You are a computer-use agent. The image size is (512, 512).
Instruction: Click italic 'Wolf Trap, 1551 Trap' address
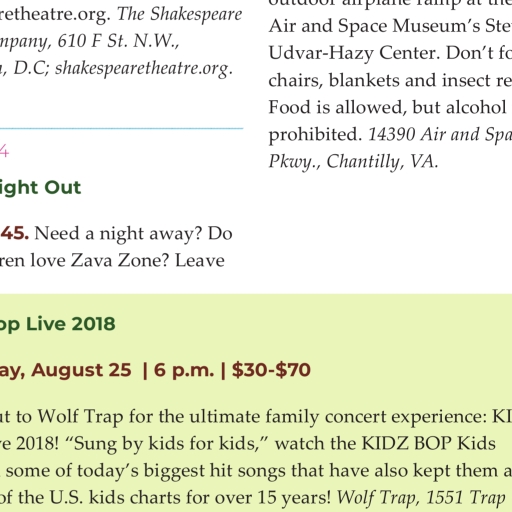click(421, 498)
